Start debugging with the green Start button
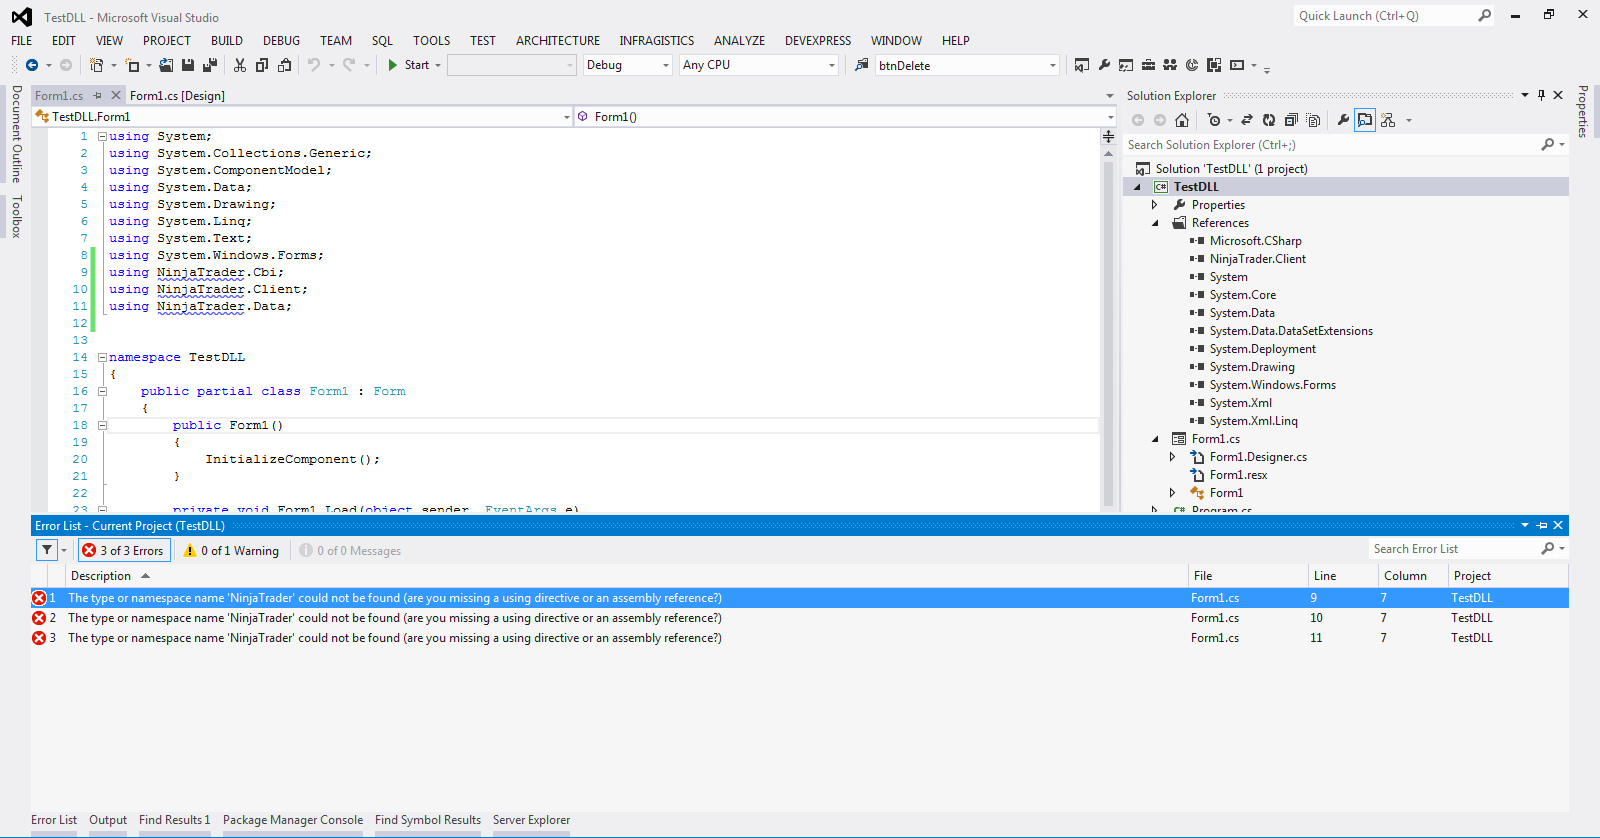The height and width of the screenshot is (838, 1600). [409, 65]
